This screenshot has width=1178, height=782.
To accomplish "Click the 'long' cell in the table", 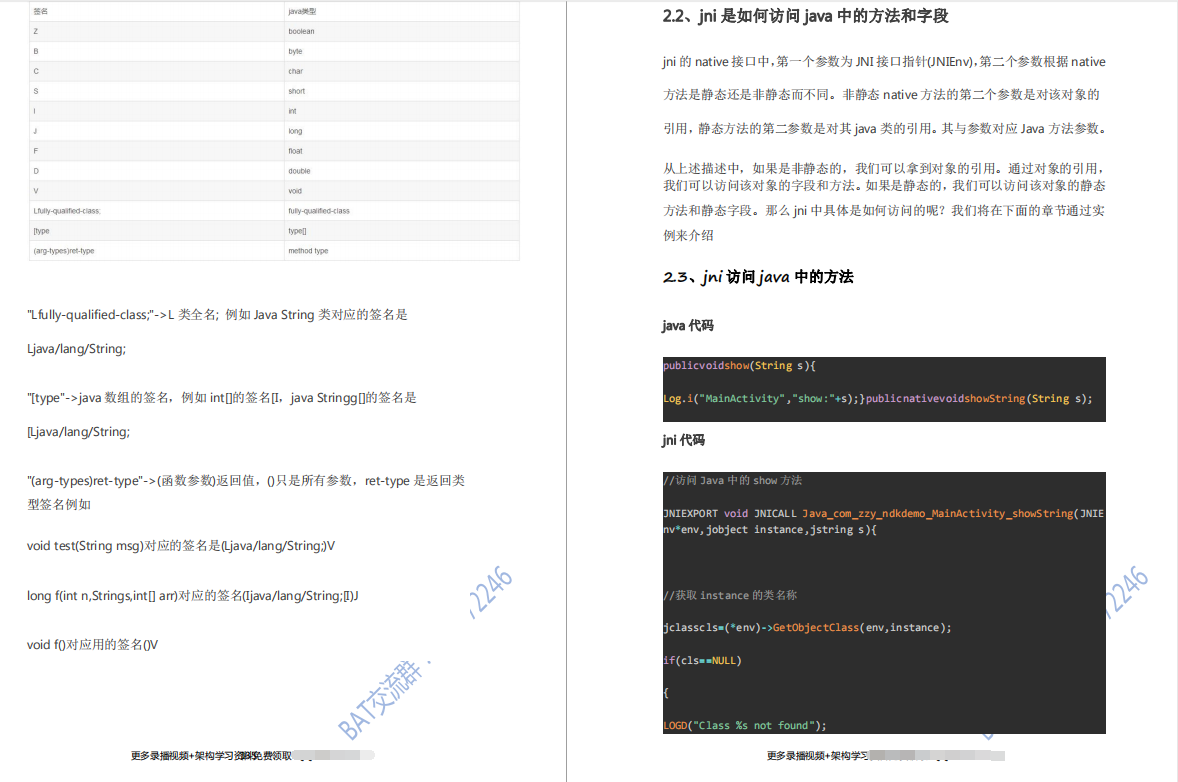I will click(x=401, y=131).
